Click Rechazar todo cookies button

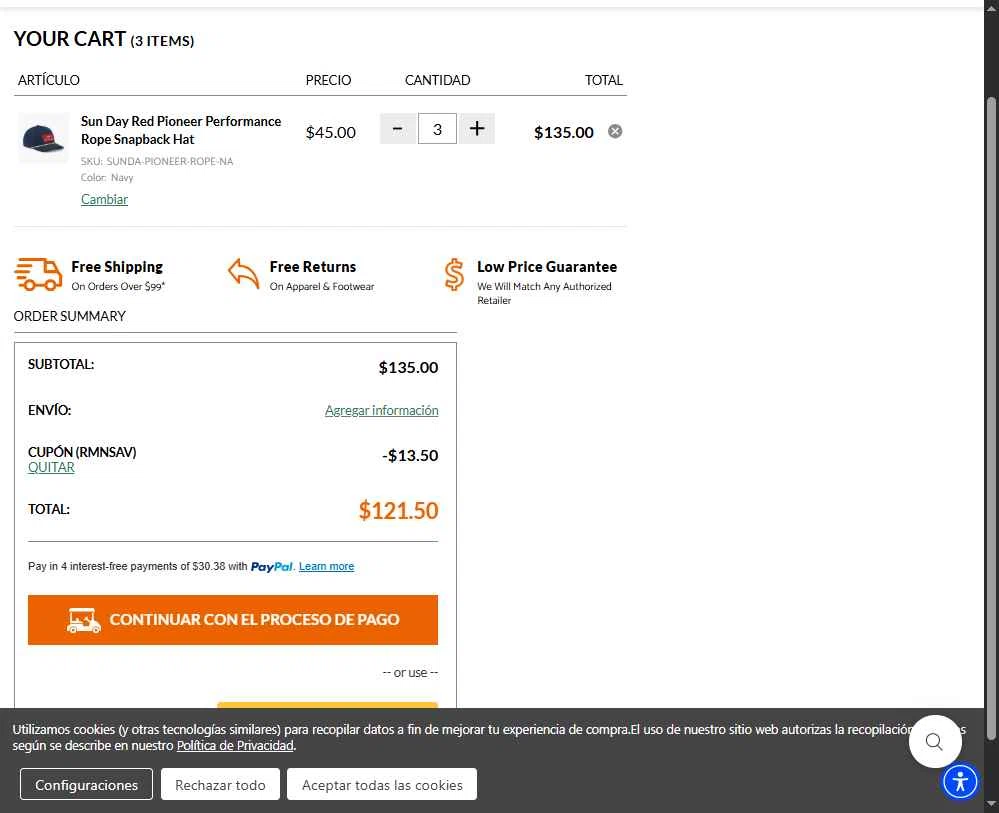pos(220,784)
